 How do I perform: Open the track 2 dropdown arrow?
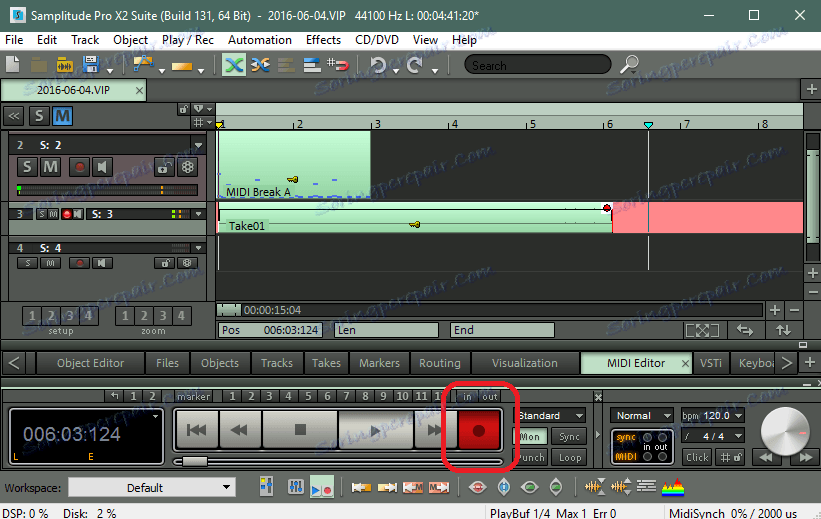[x=198, y=145]
